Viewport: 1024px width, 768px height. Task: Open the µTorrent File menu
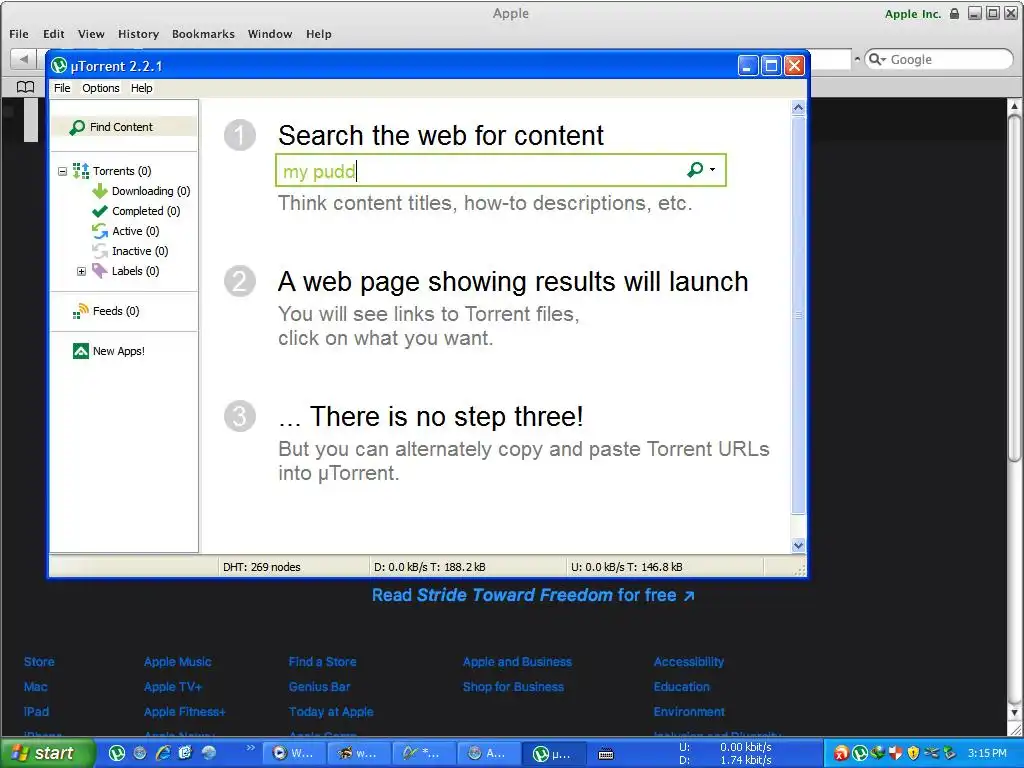62,88
